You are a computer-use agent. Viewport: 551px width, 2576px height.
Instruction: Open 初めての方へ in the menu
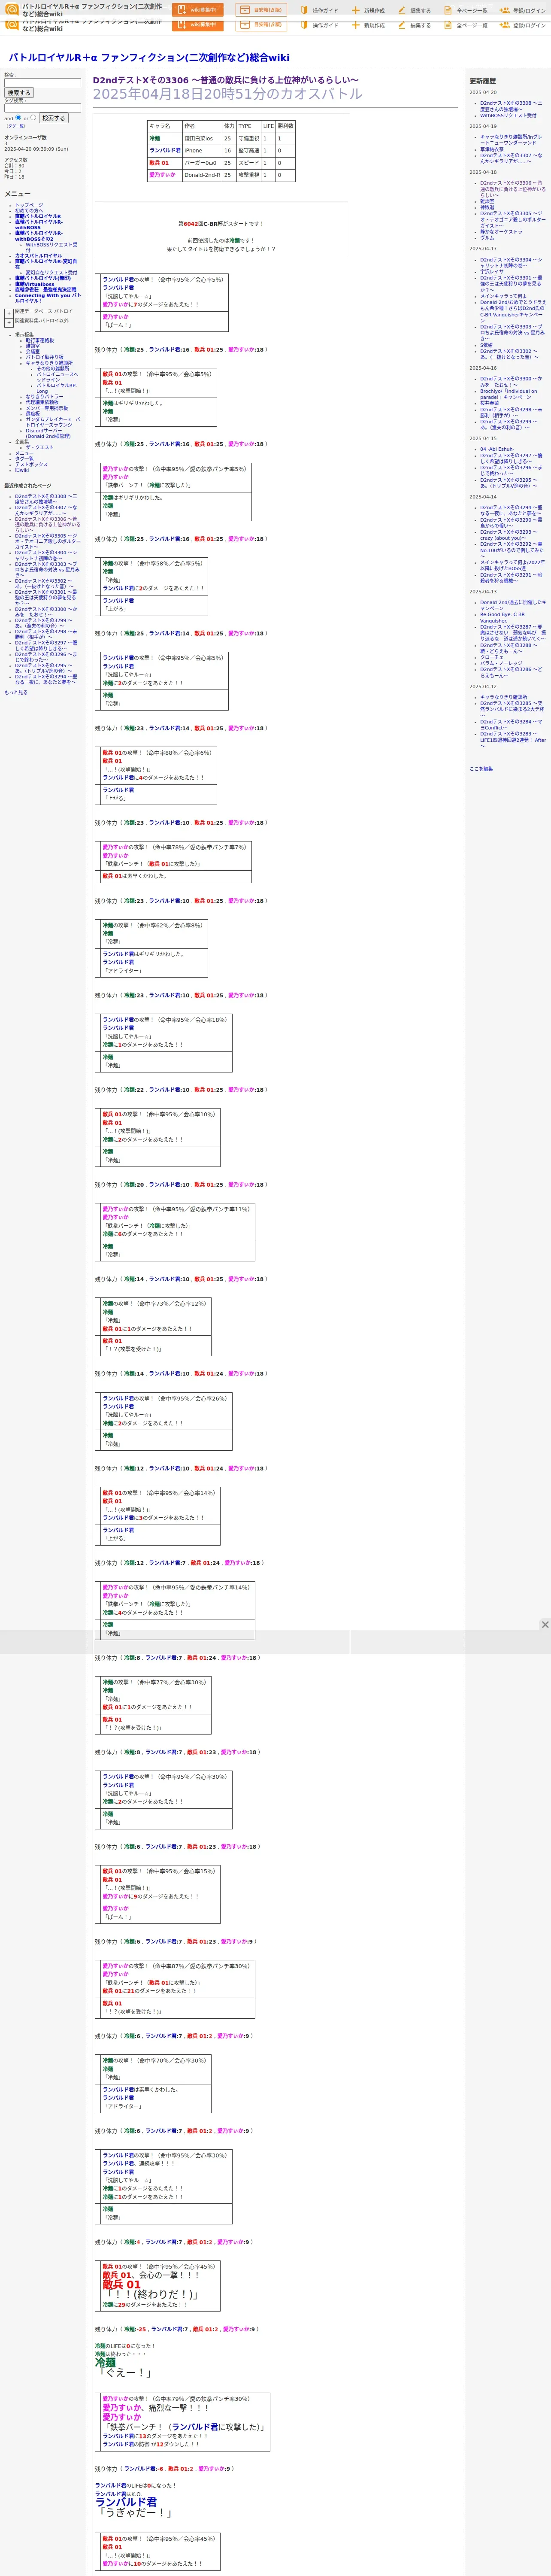[30, 210]
